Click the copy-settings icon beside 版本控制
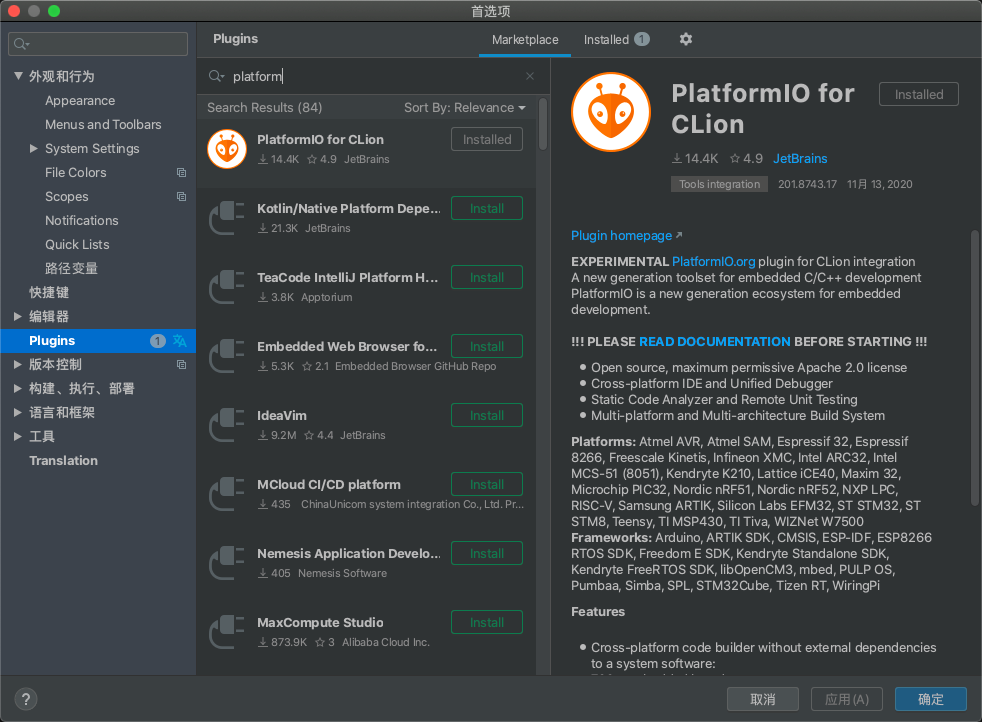 point(182,364)
